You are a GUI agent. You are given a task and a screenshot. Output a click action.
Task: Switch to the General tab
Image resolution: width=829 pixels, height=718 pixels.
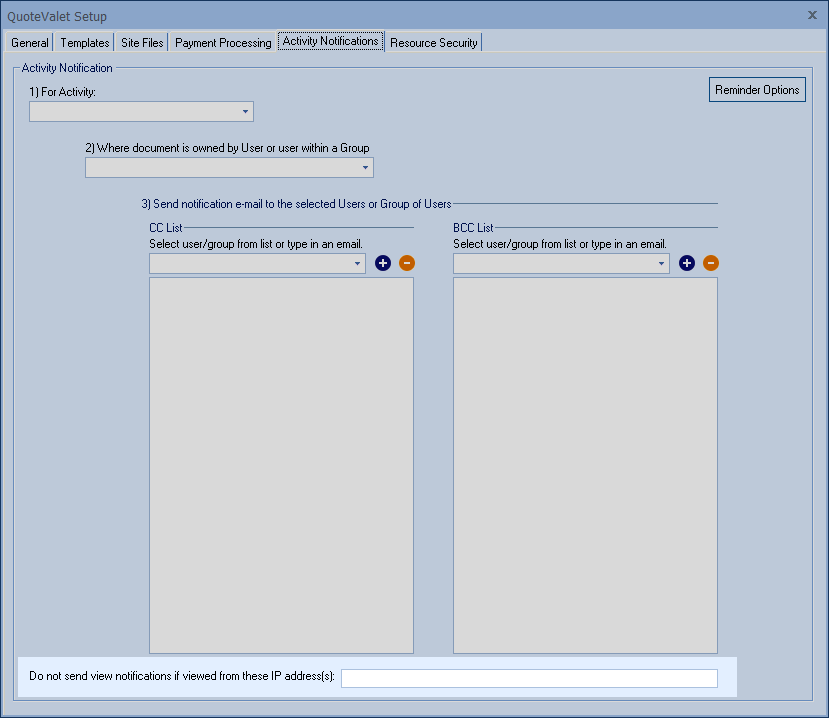[30, 42]
